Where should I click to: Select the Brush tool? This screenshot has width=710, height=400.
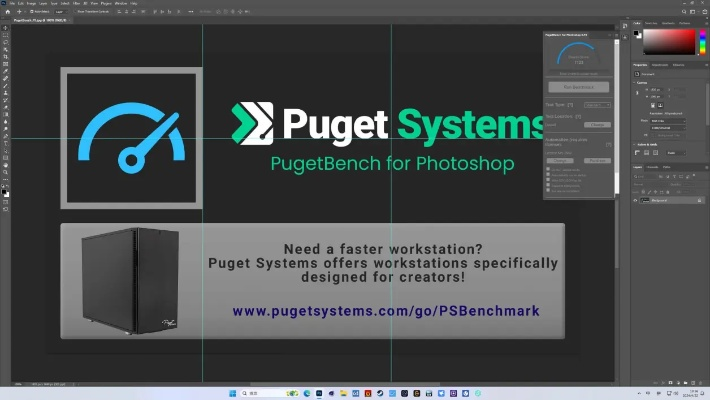[x=5, y=85]
